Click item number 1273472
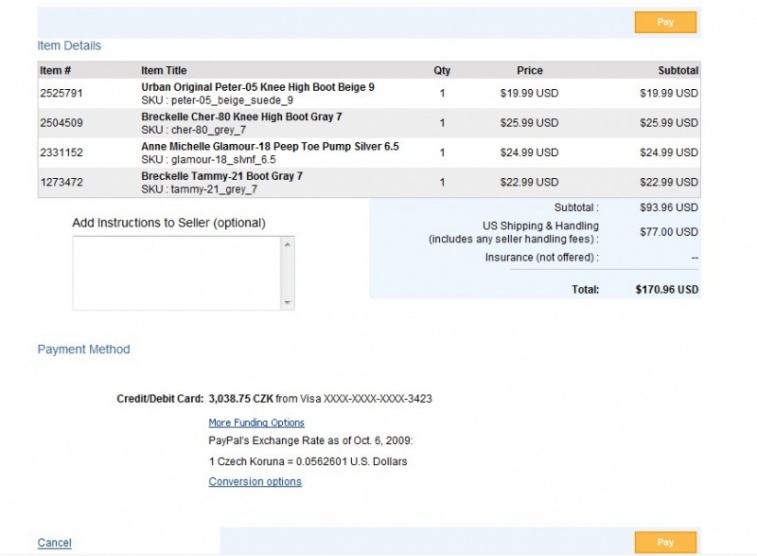 pyautogui.click(x=61, y=182)
